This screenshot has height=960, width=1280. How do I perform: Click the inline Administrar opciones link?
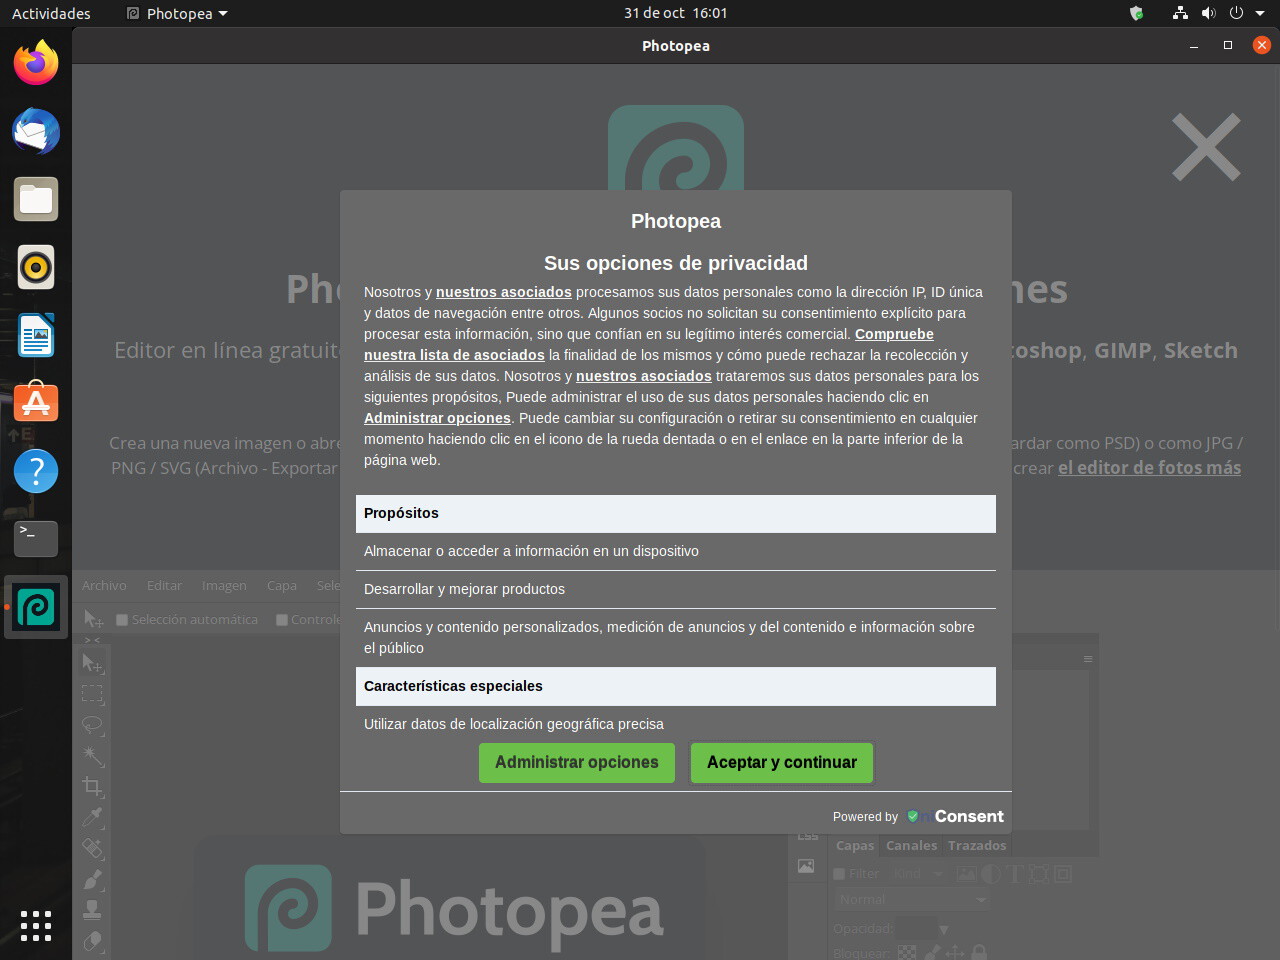point(437,418)
